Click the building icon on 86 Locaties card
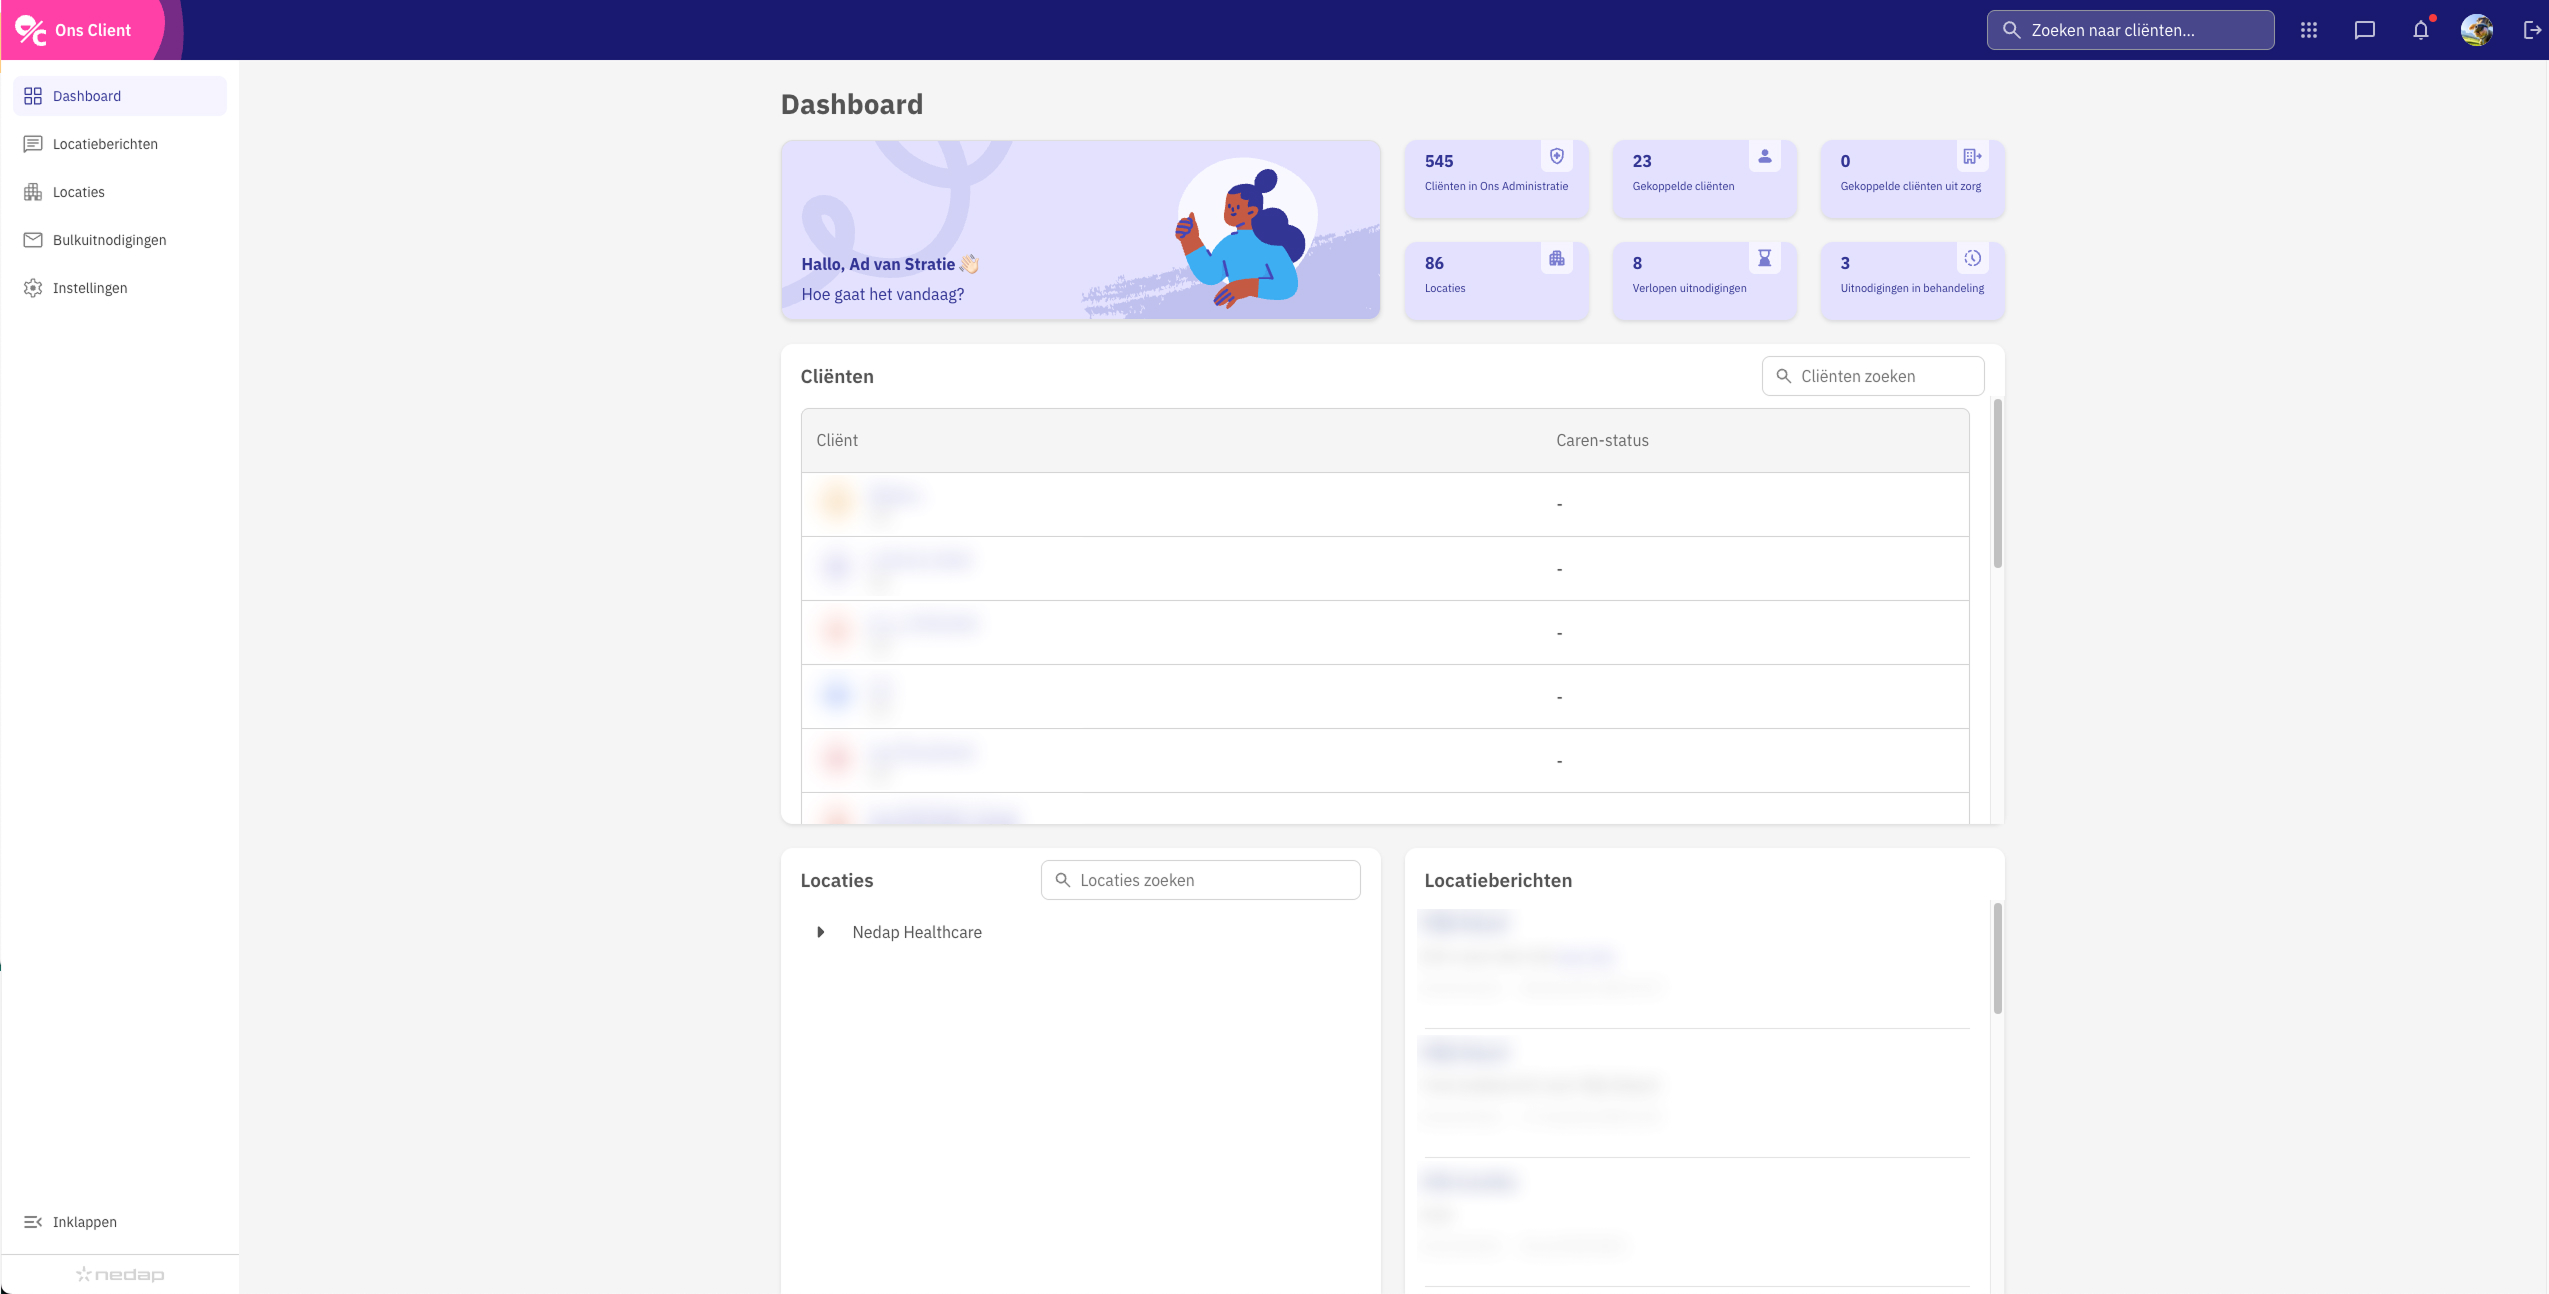The width and height of the screenshot is (2549, 1294). (1556, 258)
